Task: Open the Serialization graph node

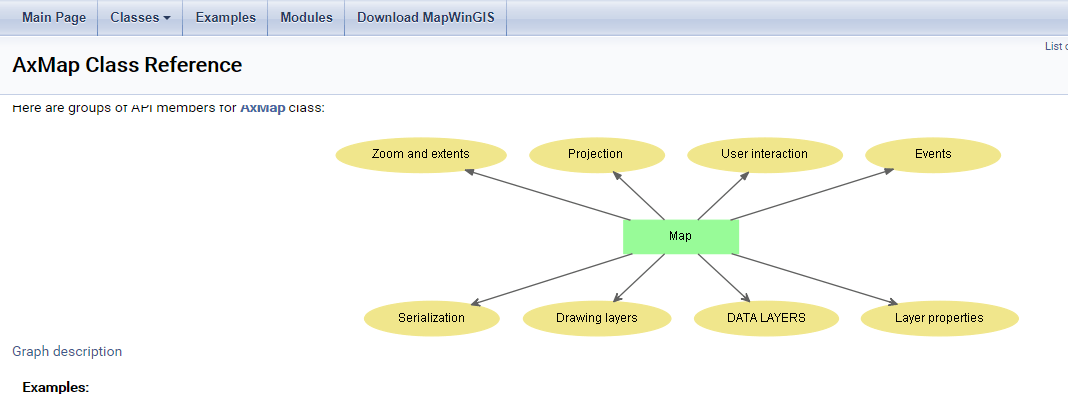Action: point(431,318)
